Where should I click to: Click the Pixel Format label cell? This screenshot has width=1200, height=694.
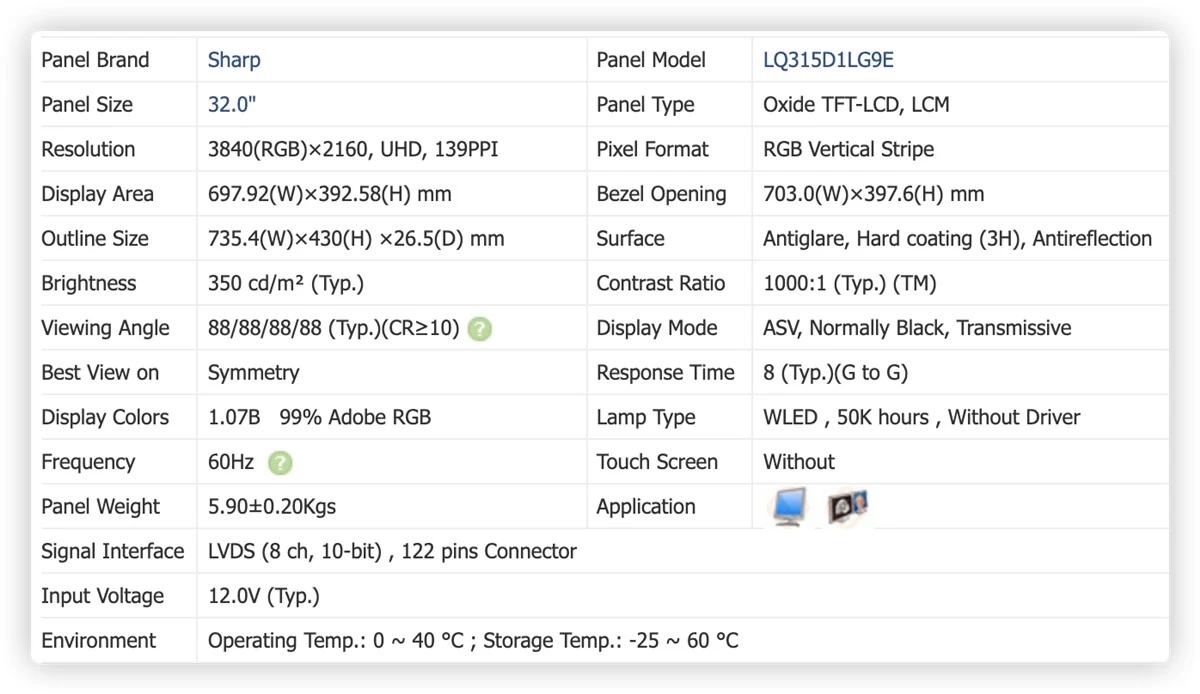click(670, 149)
